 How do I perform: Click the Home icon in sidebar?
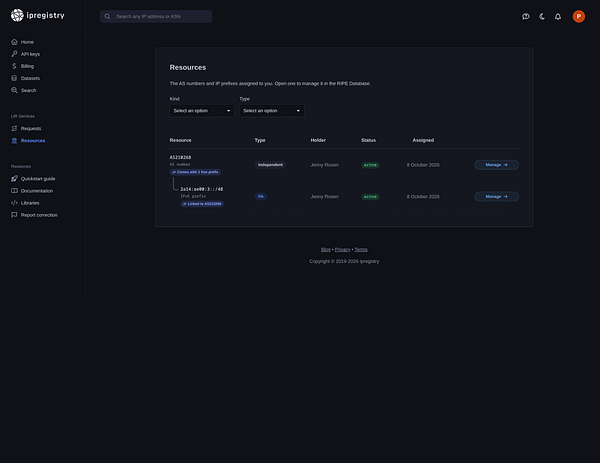tap(14, 42)
